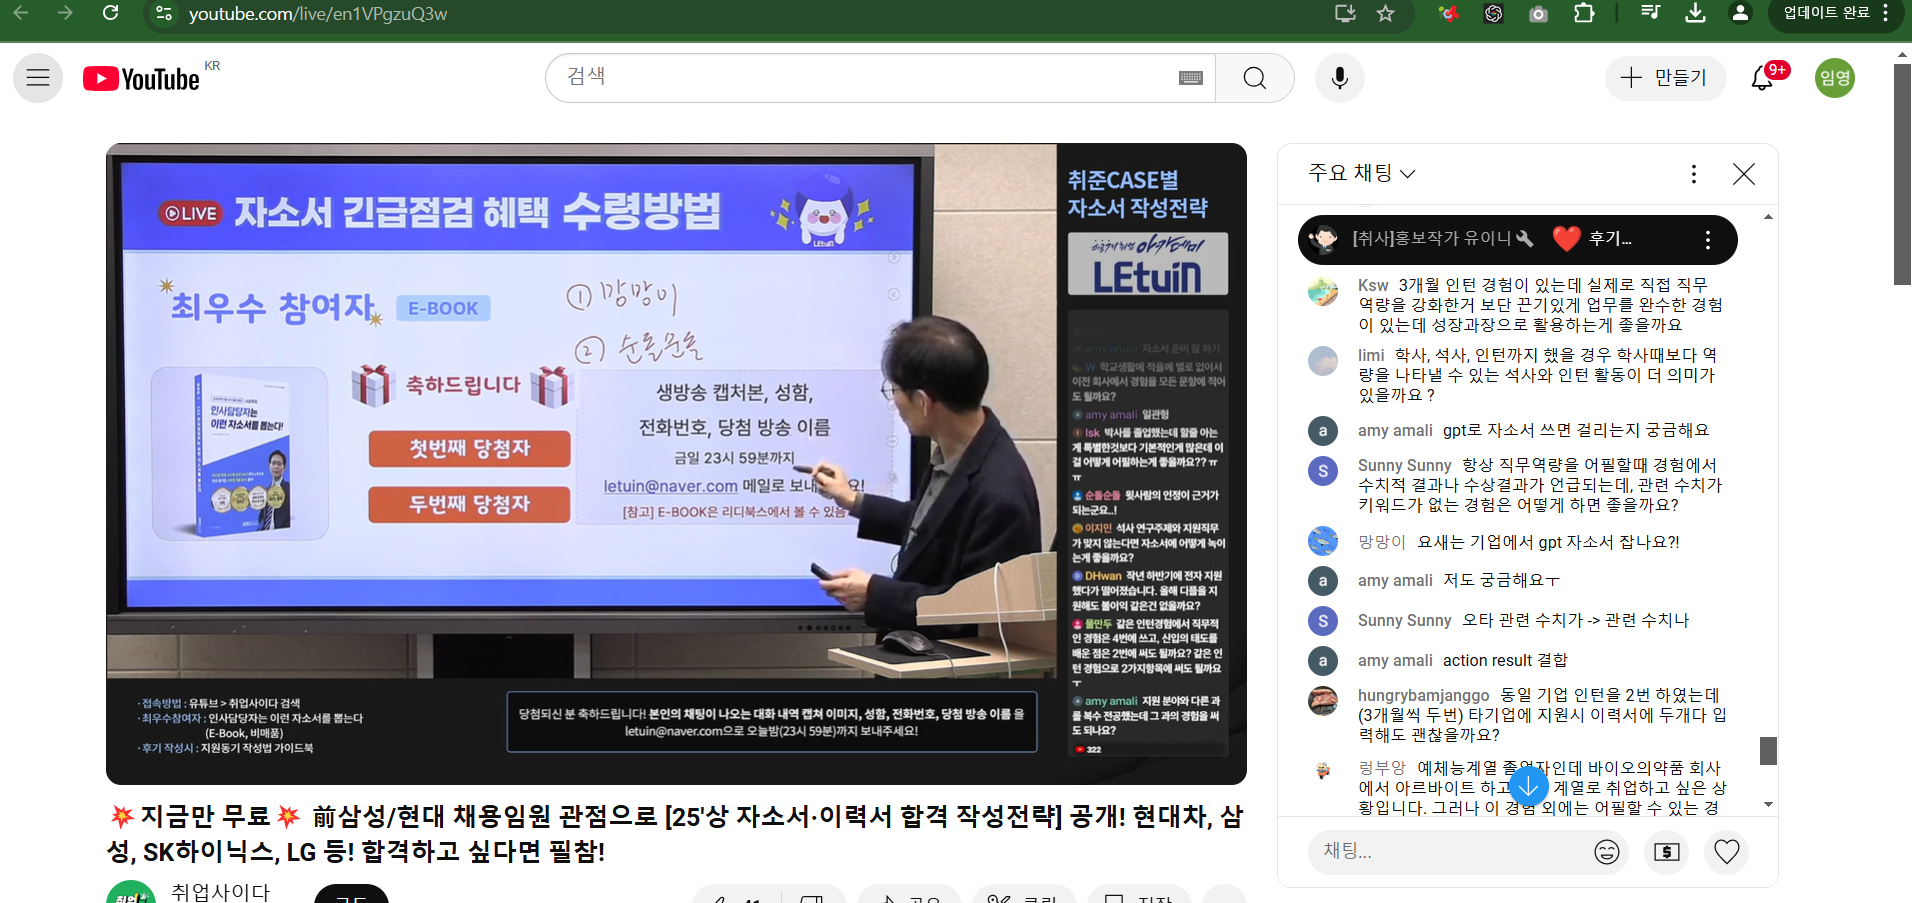Click the install app icon in address bar
The width and height of the screenshot is (1912, 903).
pyautogui.click(x=1345, y=14)
